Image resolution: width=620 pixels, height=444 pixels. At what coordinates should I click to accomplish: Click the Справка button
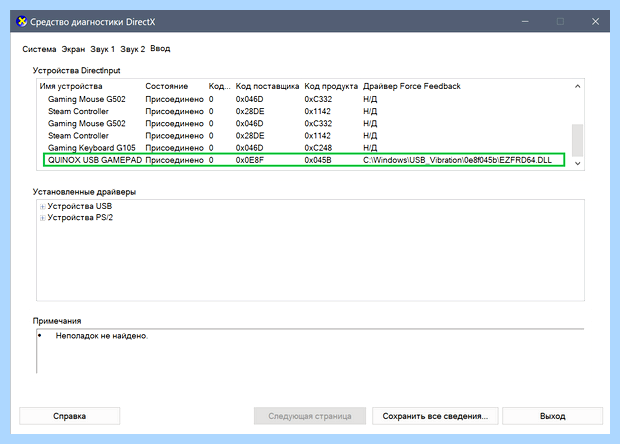(70, 416)
